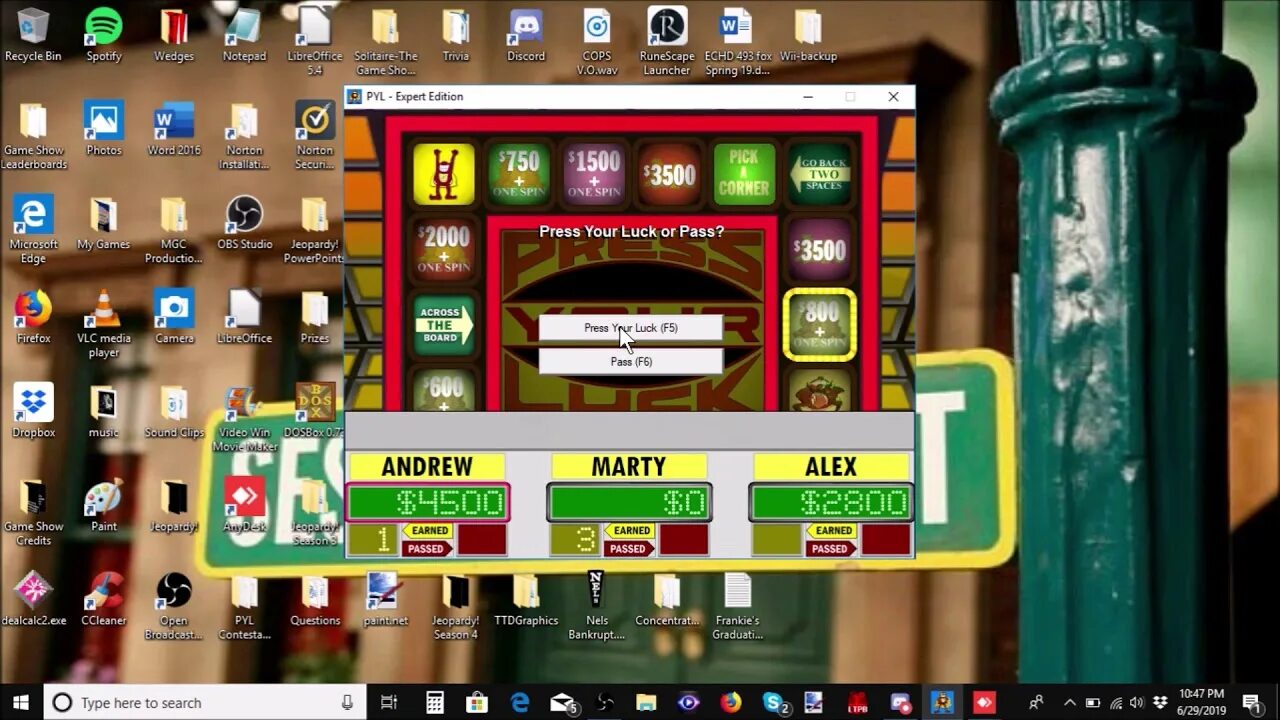Open the Discord desktop shortcut
This screenshot has height=720, width=1280.
(x=526, y=35)
